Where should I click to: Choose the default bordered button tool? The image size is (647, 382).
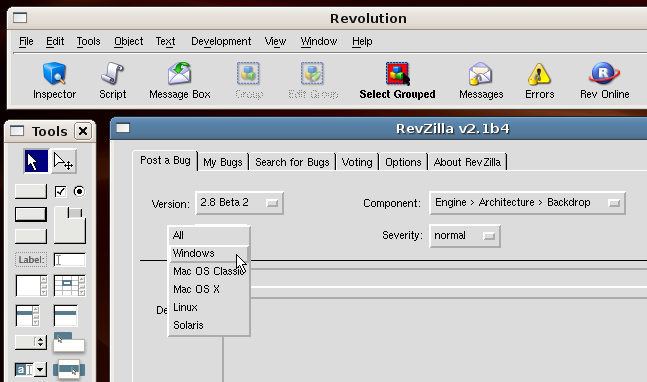(x=31, y=215)
